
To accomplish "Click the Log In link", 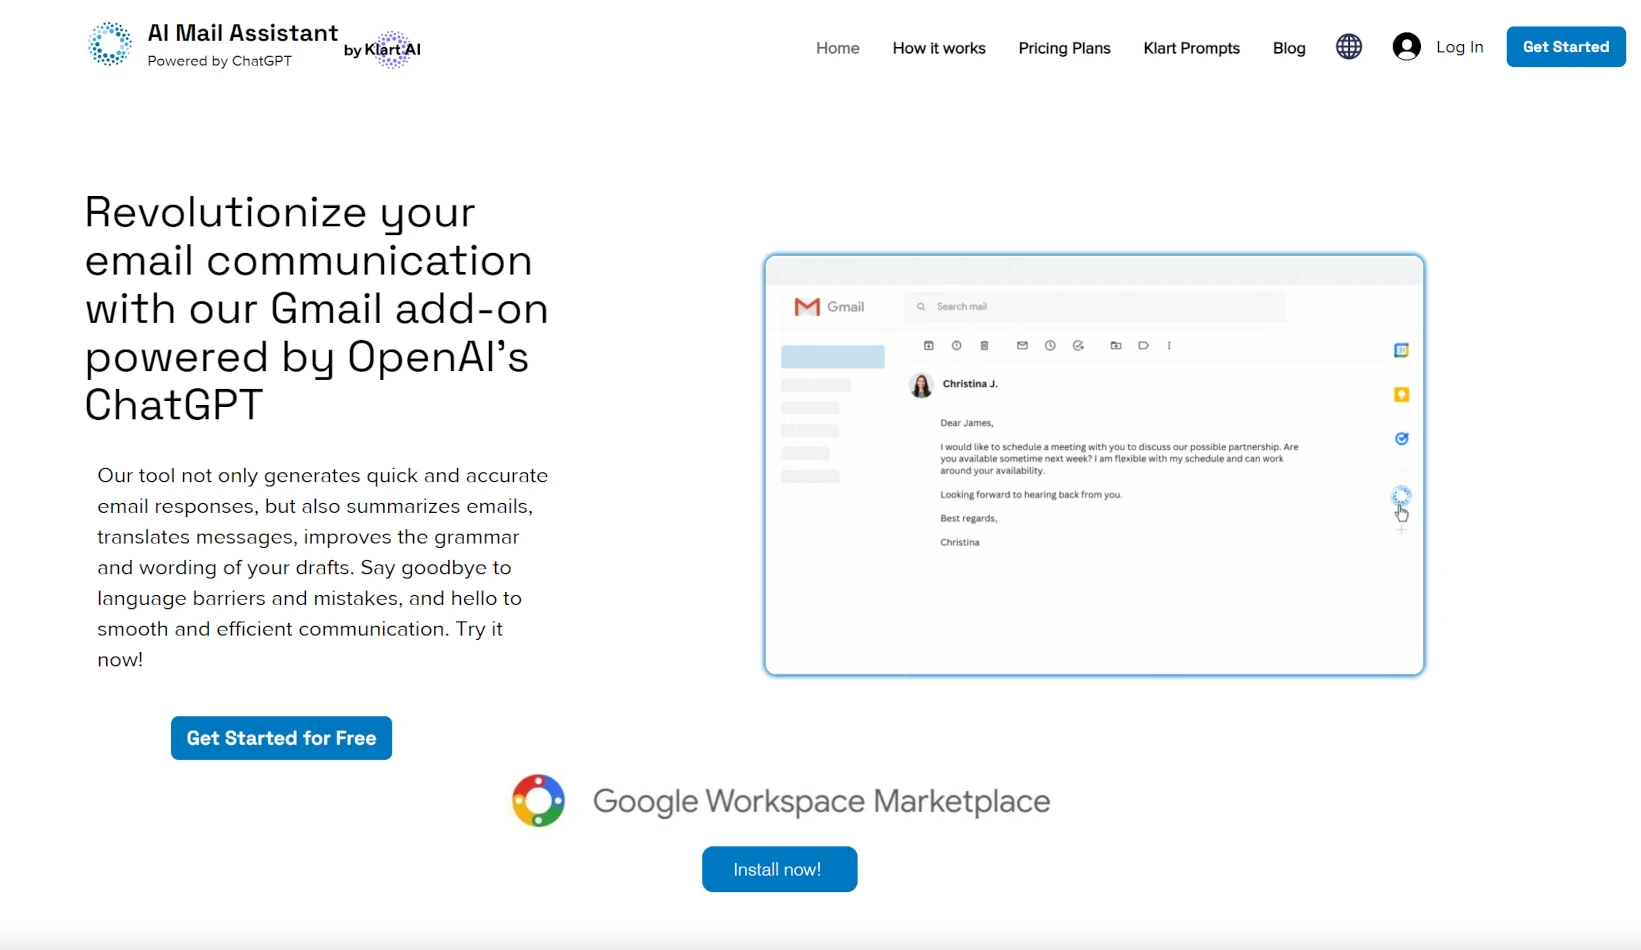I will 1459,47.
